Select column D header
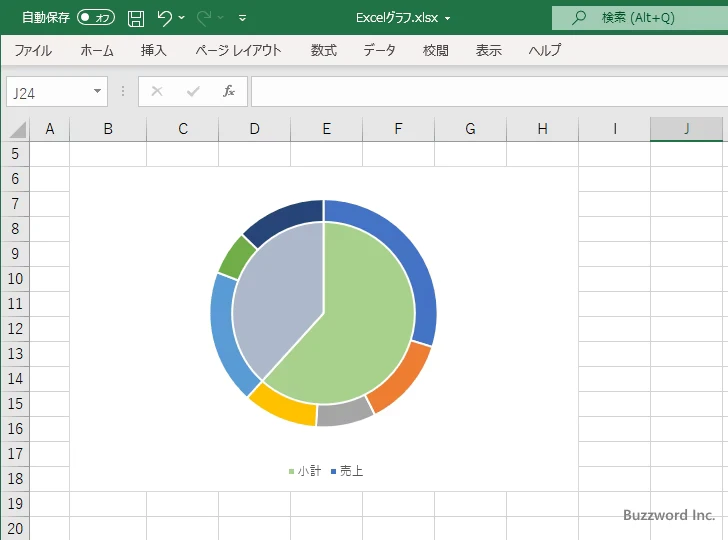The height and width of the screenshot is (540, 728). [254, 129]
